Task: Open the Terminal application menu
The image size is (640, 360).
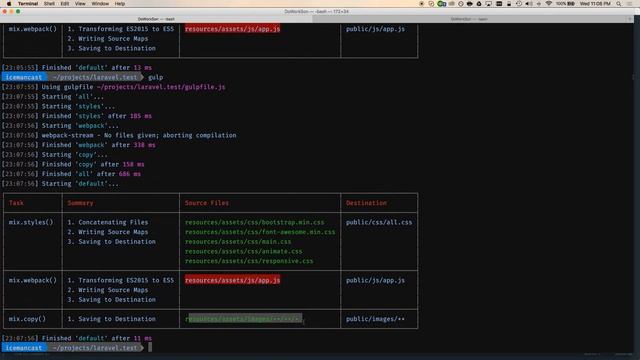Action: pyautogui.click(x=28, y=4)
